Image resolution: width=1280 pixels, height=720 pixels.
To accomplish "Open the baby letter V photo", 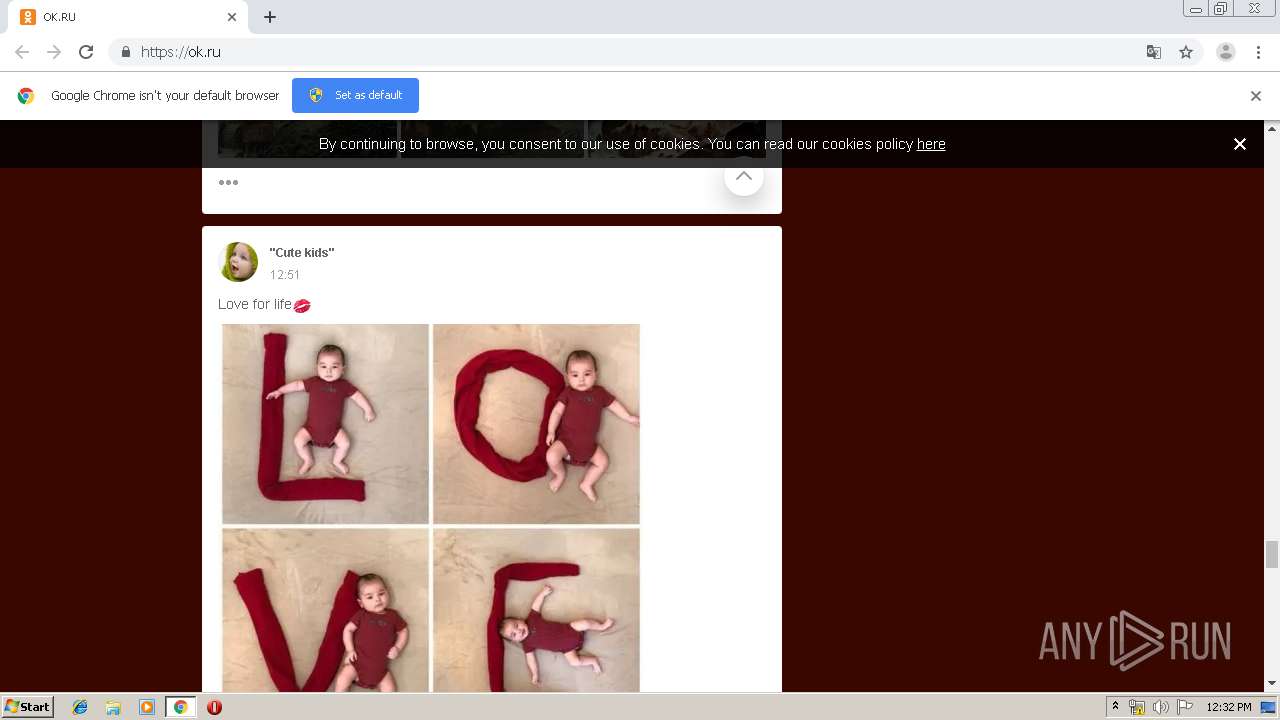I will (325, 610).
